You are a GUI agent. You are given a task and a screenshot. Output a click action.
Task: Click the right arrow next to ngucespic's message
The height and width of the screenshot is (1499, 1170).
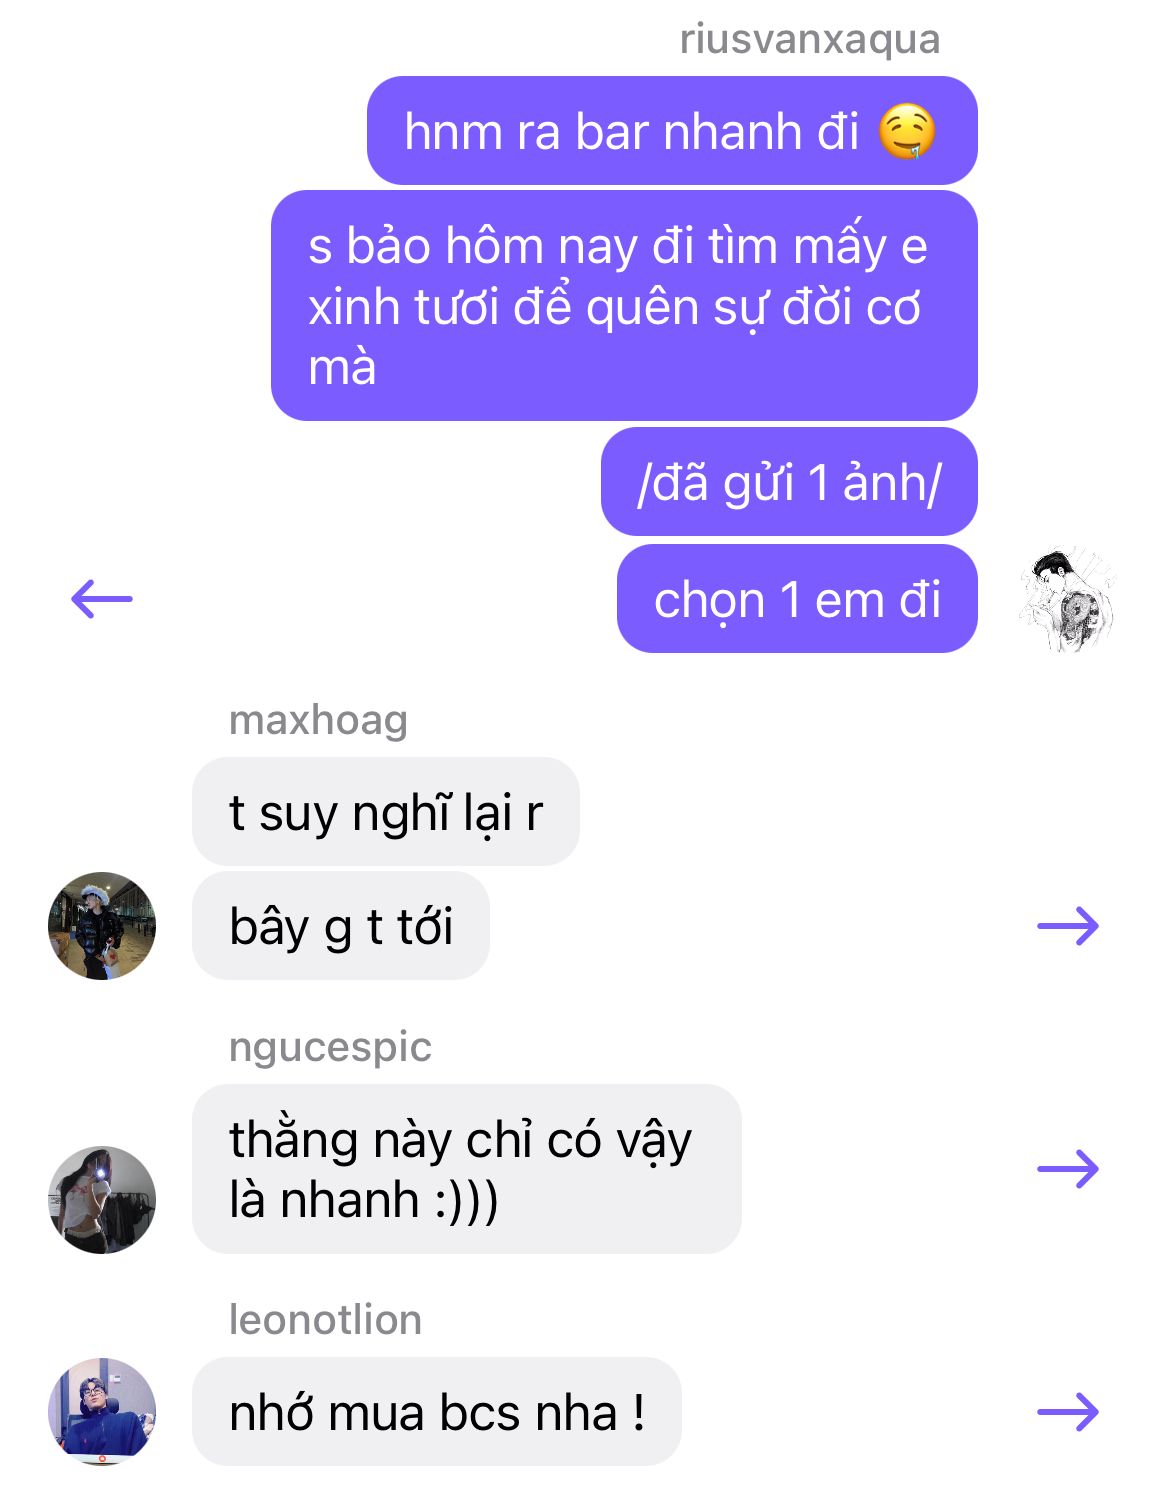(1068, 1169)
